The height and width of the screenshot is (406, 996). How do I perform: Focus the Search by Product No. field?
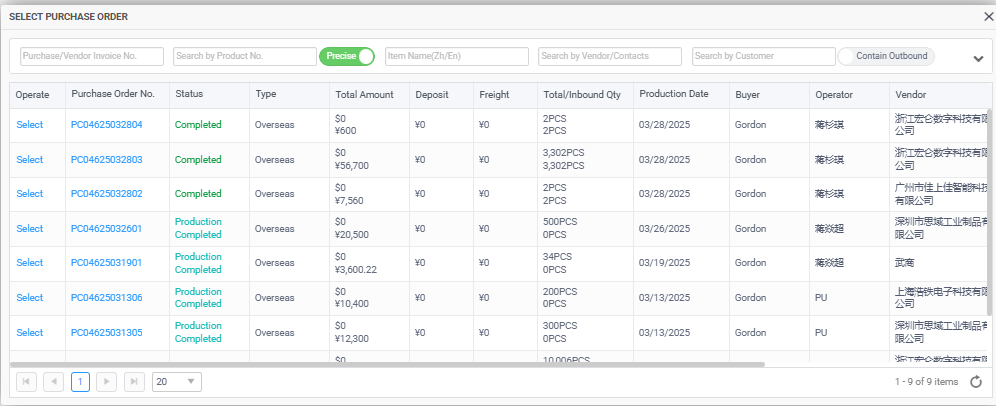point(244,56)
